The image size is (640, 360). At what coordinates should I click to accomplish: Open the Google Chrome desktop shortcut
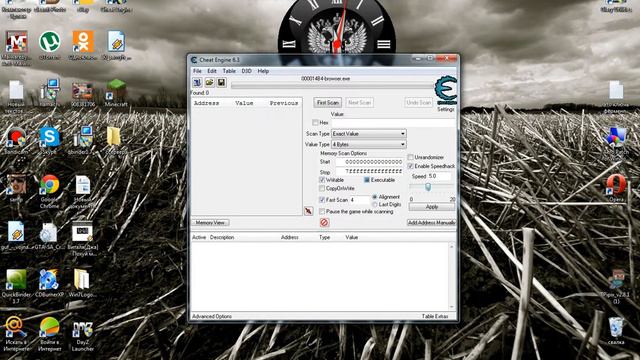(49, 191)
